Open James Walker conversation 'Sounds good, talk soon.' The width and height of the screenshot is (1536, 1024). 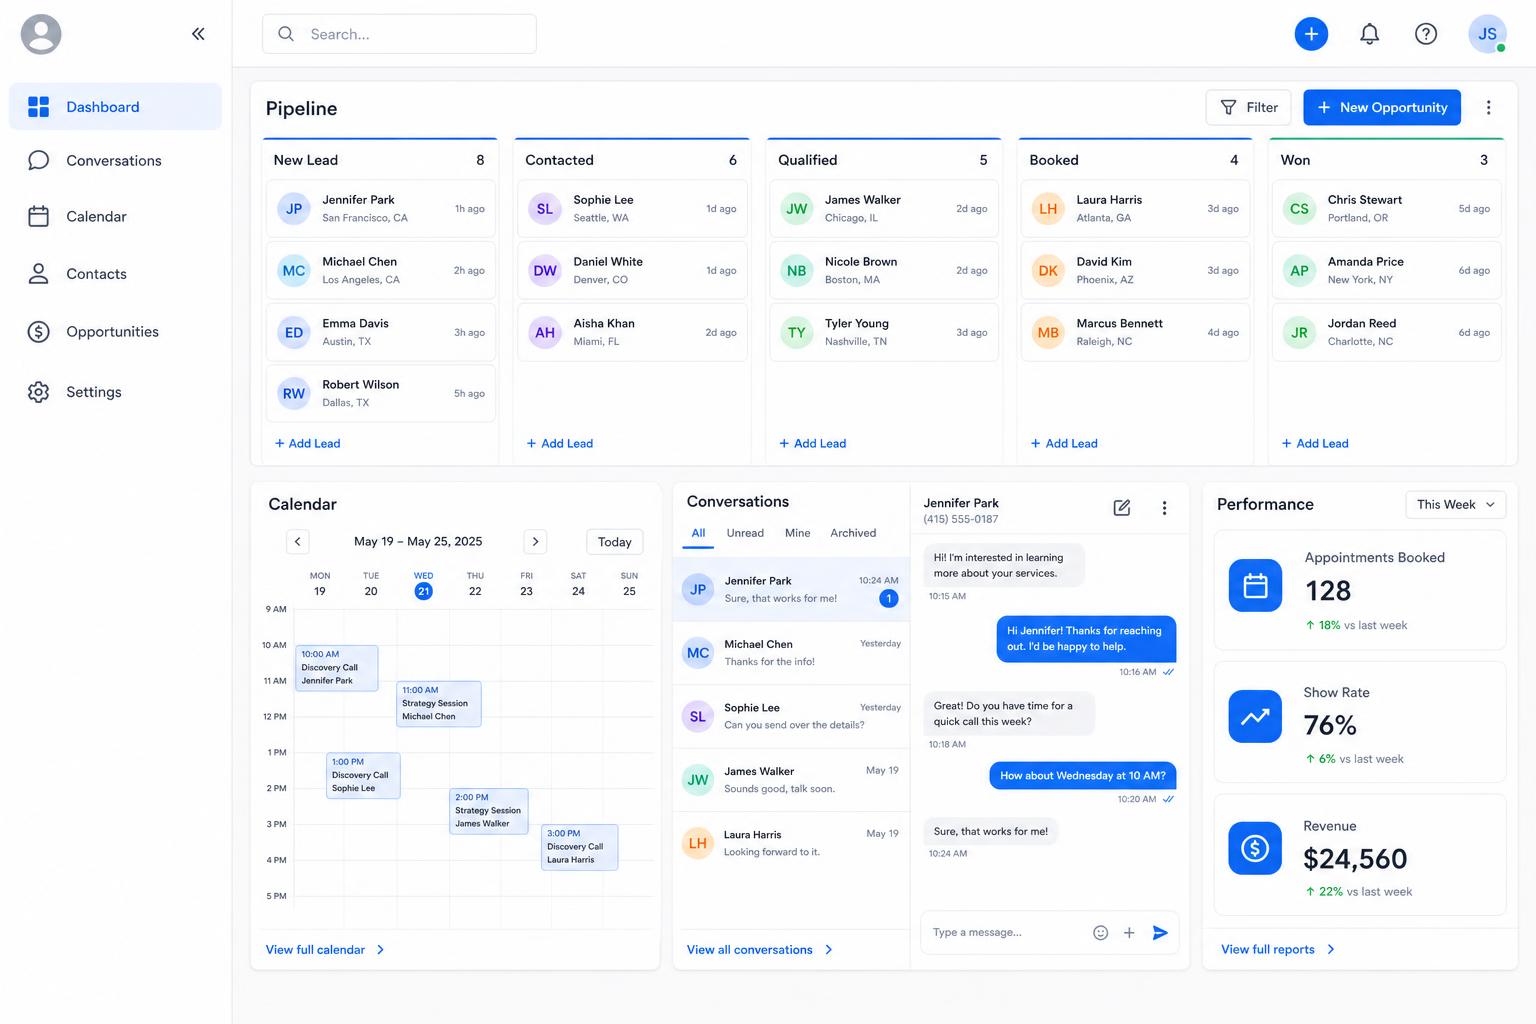(x=791, y=780)
